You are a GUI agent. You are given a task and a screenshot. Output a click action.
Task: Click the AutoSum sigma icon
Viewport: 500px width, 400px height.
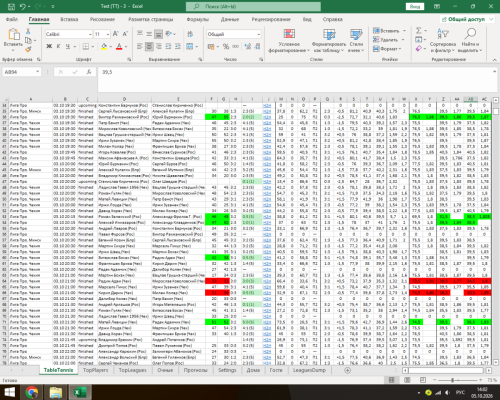point(419,31)
